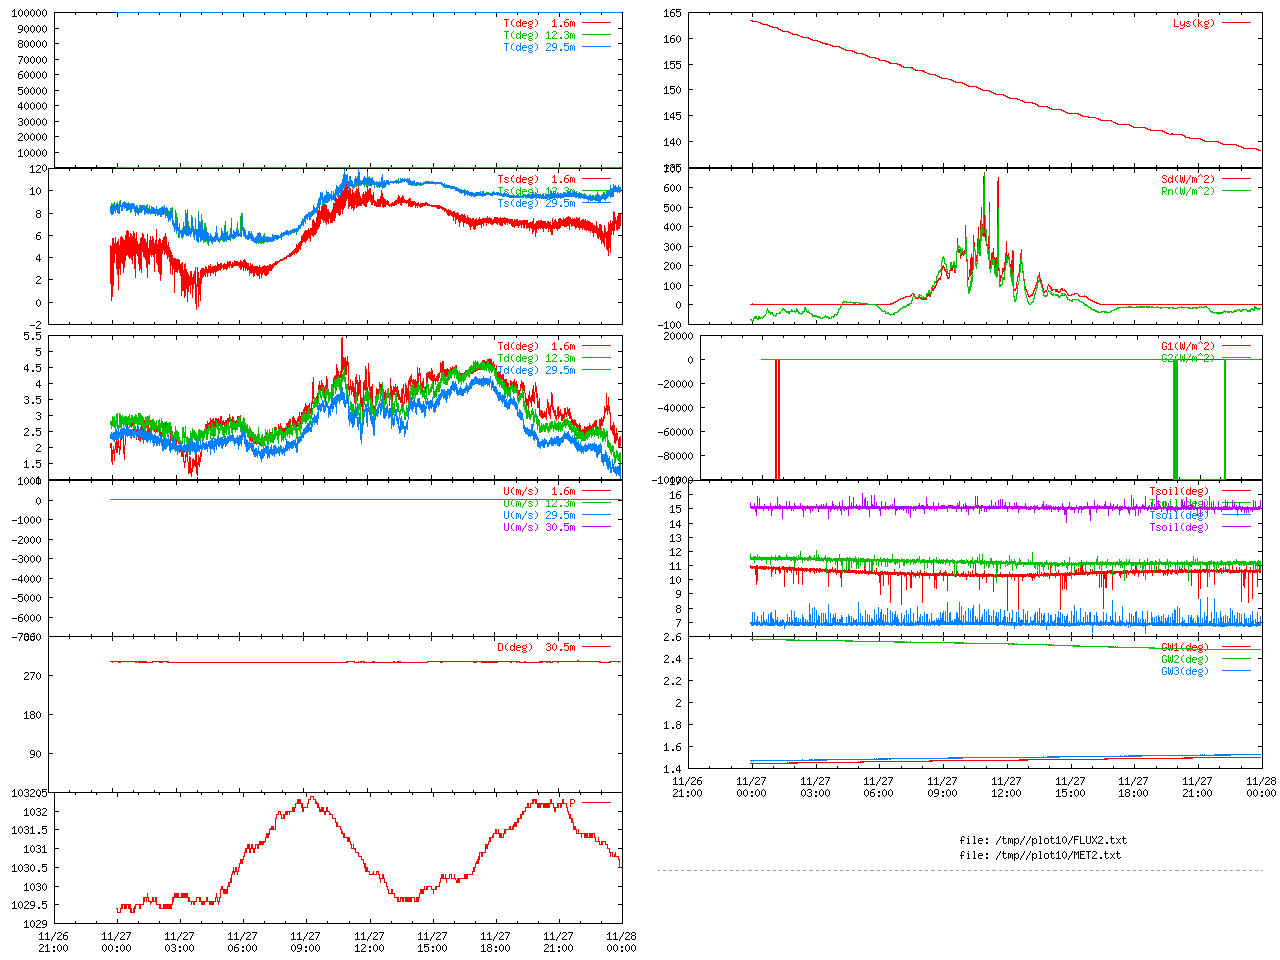Viewport: 1280px width, 960px height.
Task: Click the "Td(deg) 1.6m" legend label
Action: click(536, 346)
